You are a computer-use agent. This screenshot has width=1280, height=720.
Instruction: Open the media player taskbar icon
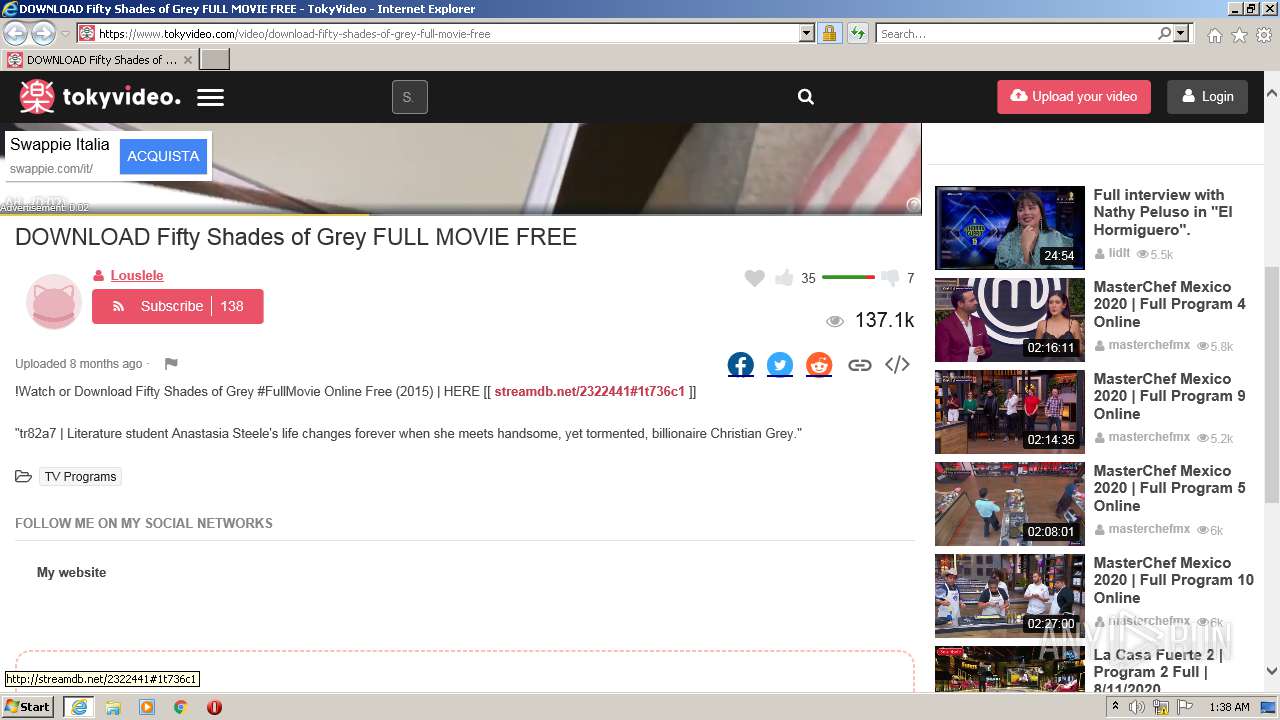tap(147, 707)
